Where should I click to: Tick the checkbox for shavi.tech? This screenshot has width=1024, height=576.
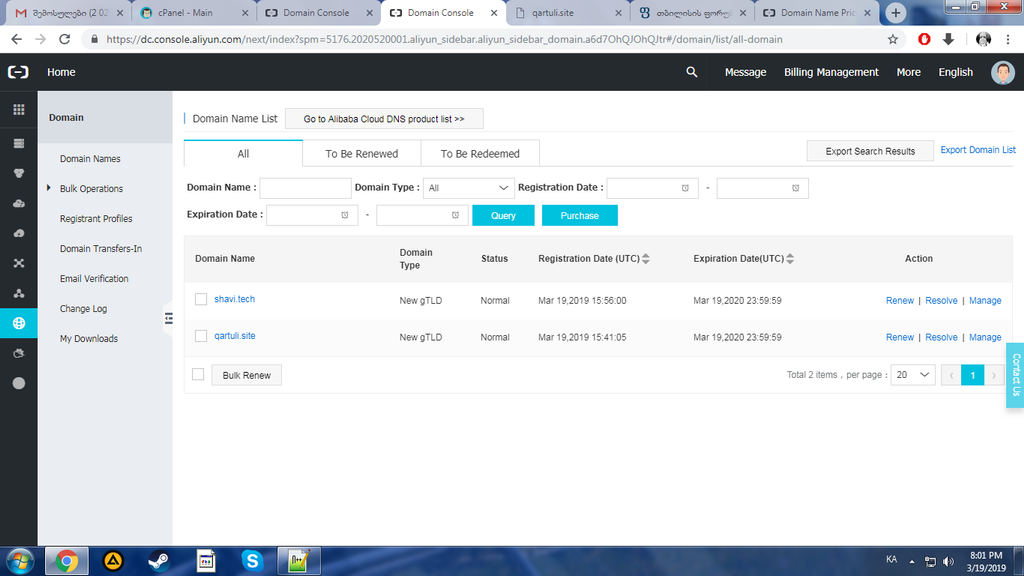[201, 299]
